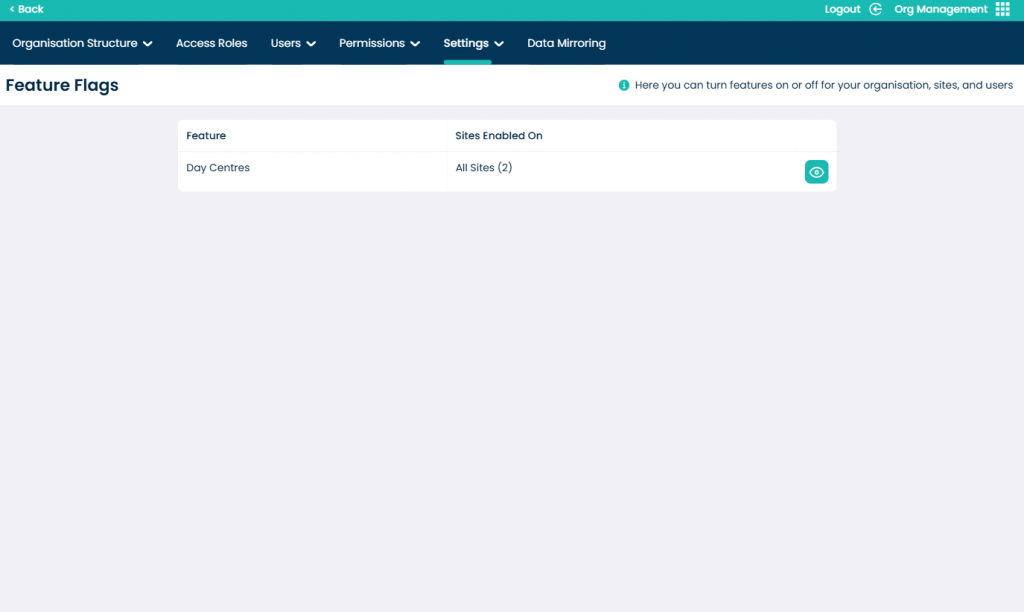Open the Org Management app grid icon
The image size is (1024, 612).
click(x=1002, y=9)
